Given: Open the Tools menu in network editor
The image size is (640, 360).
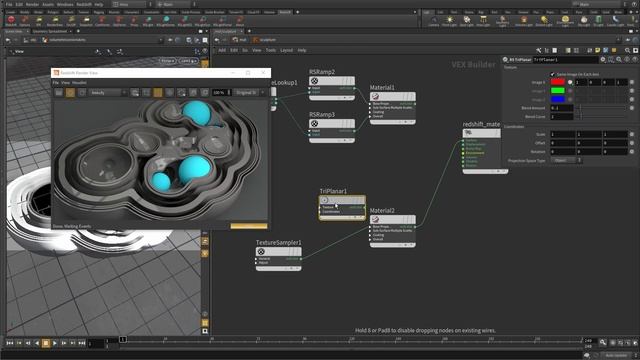Looking at the screenshot, I should [271, 50].
